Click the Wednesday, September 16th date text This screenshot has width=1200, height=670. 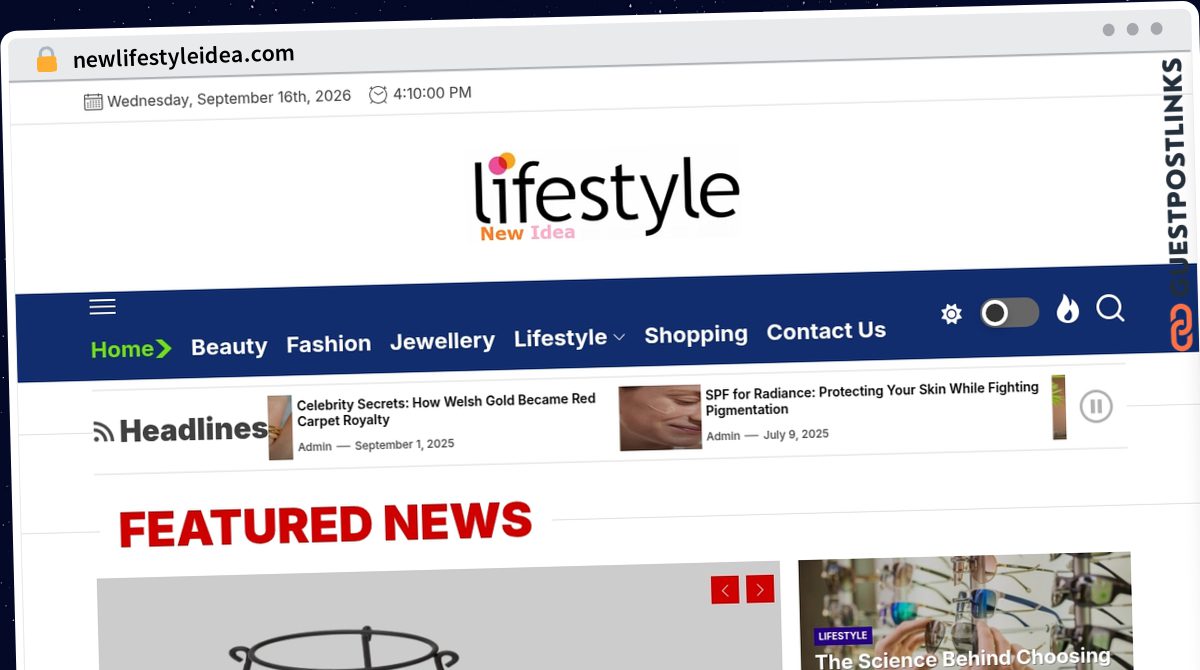[229, 98]
